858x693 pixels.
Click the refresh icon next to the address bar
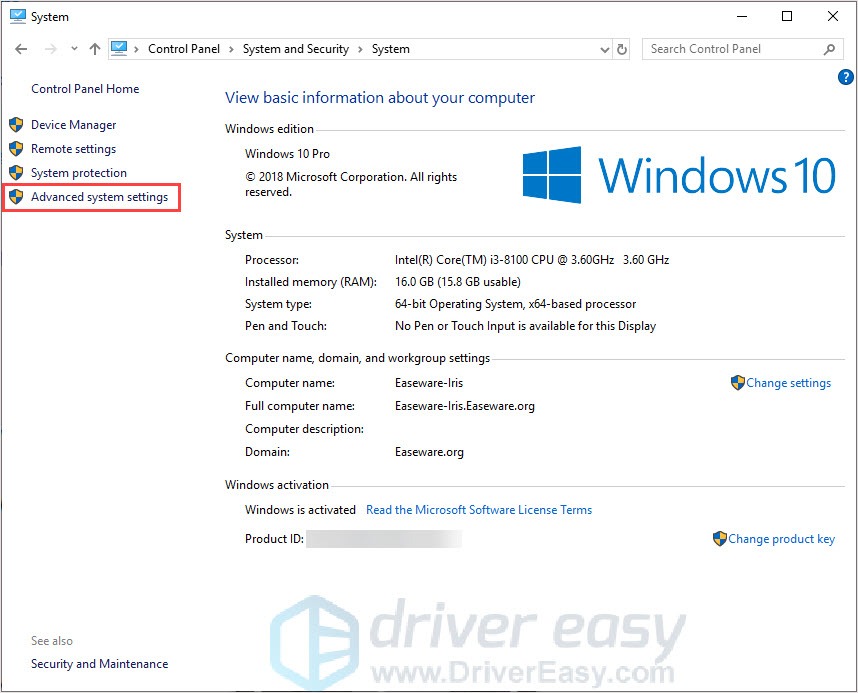[x=621, y=48]
